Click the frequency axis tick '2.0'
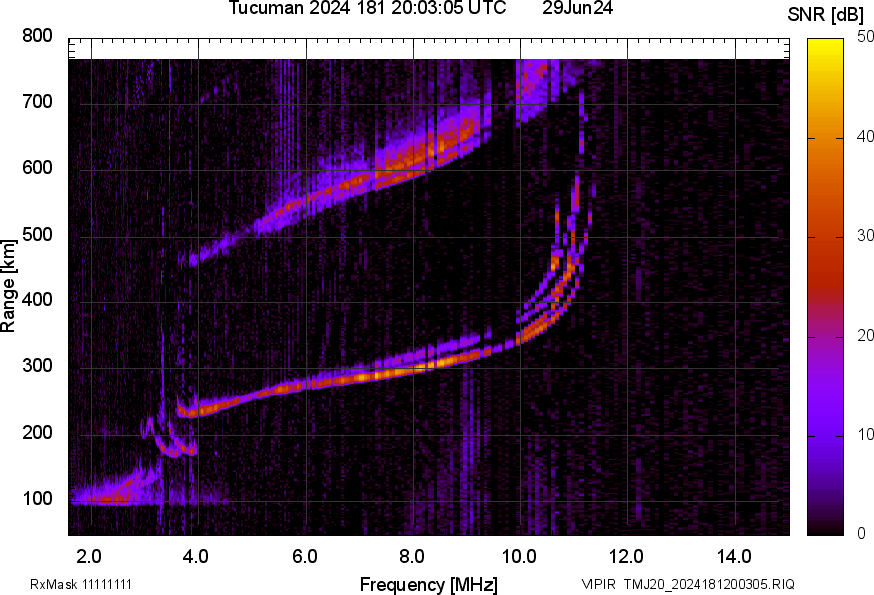The image size is (874, 595). coord(89,557)
